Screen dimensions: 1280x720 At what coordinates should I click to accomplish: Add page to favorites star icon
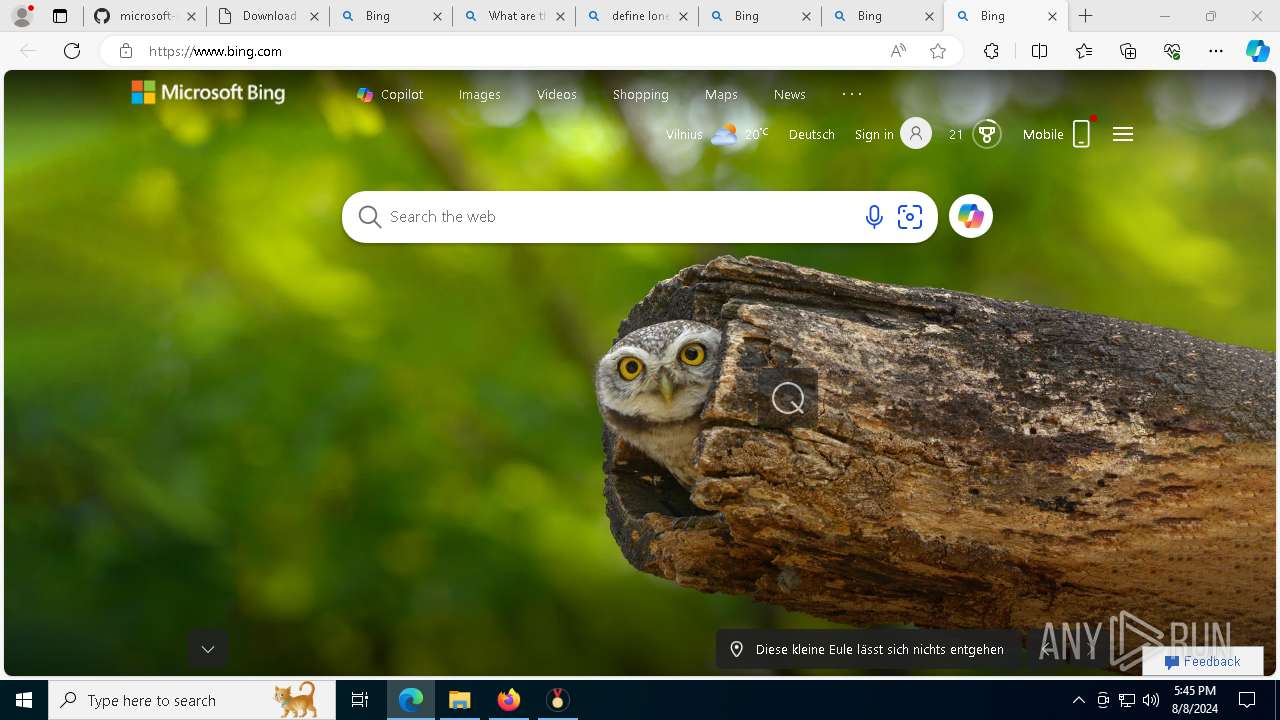(938, 51)
